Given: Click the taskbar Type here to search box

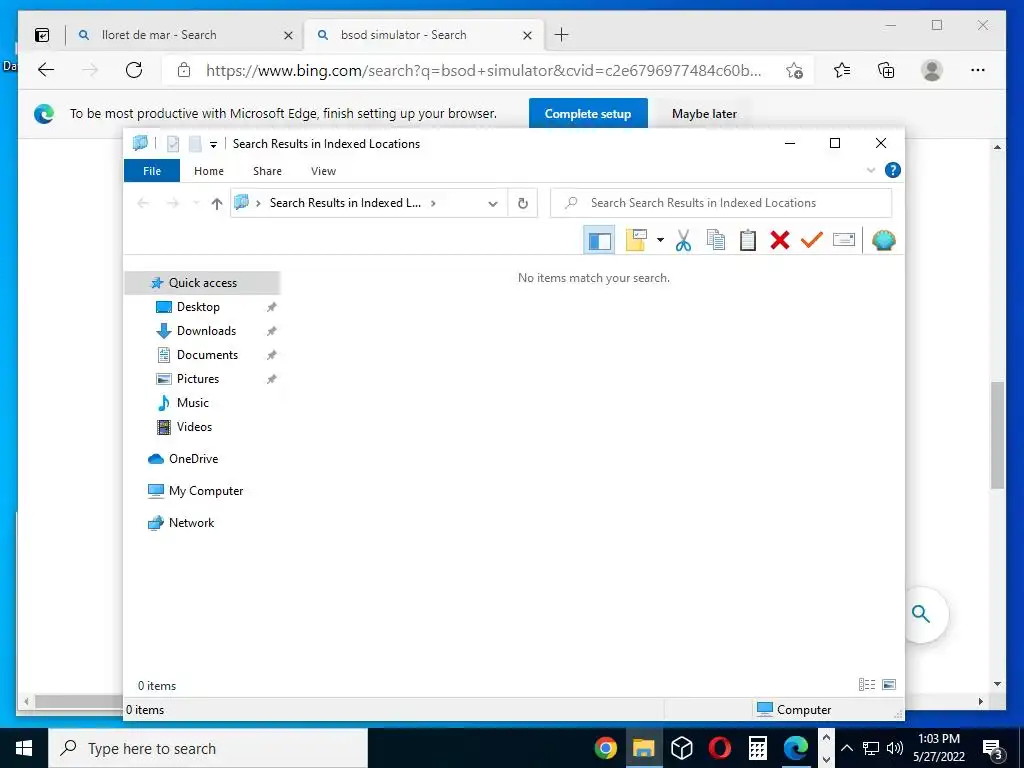Looking at the screenshot, I should (x=208, y=748).
